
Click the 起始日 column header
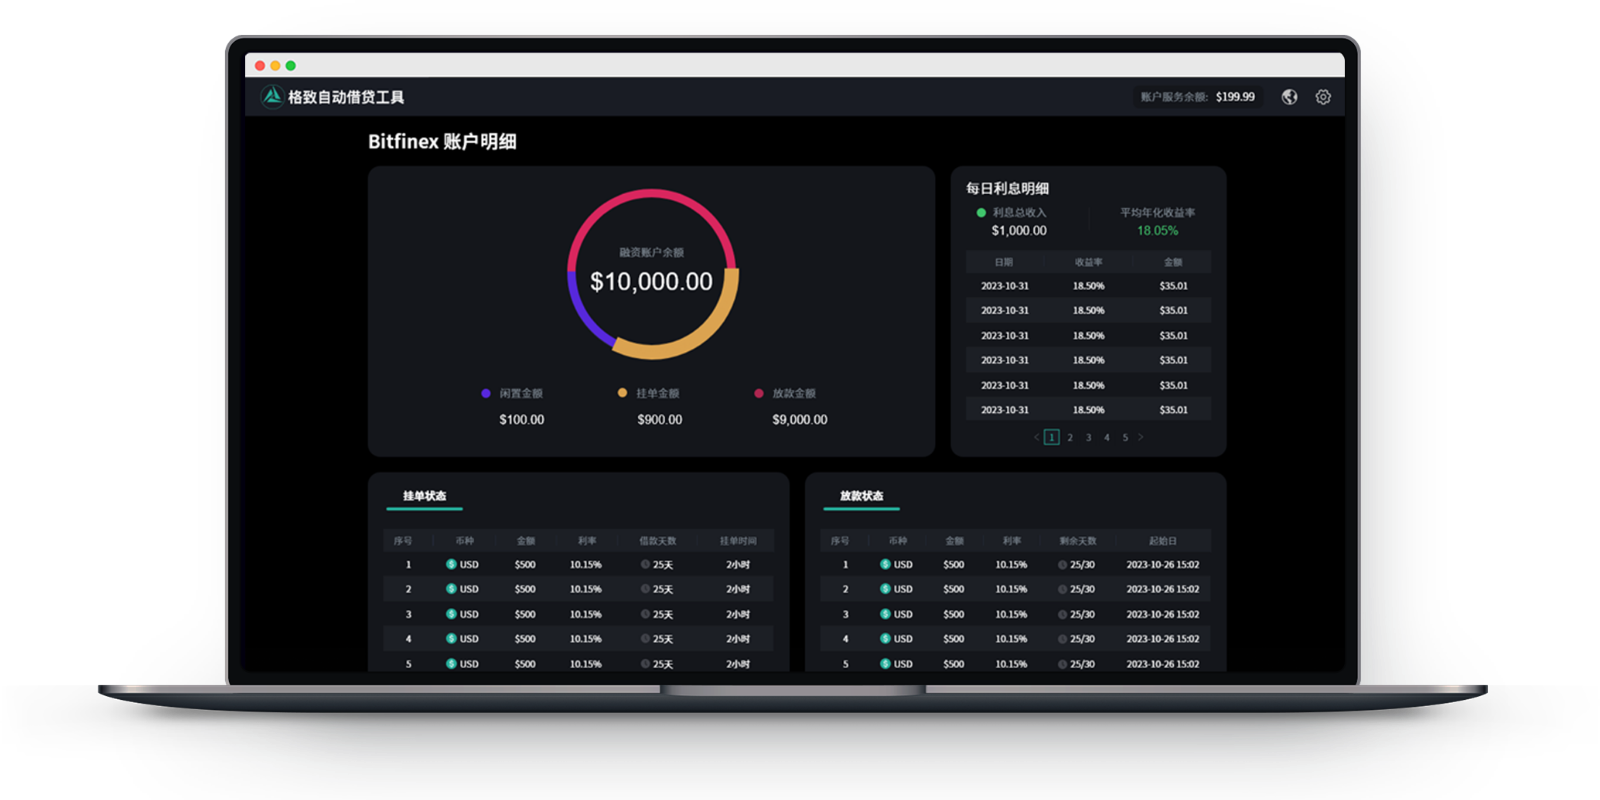(1163, 541)
